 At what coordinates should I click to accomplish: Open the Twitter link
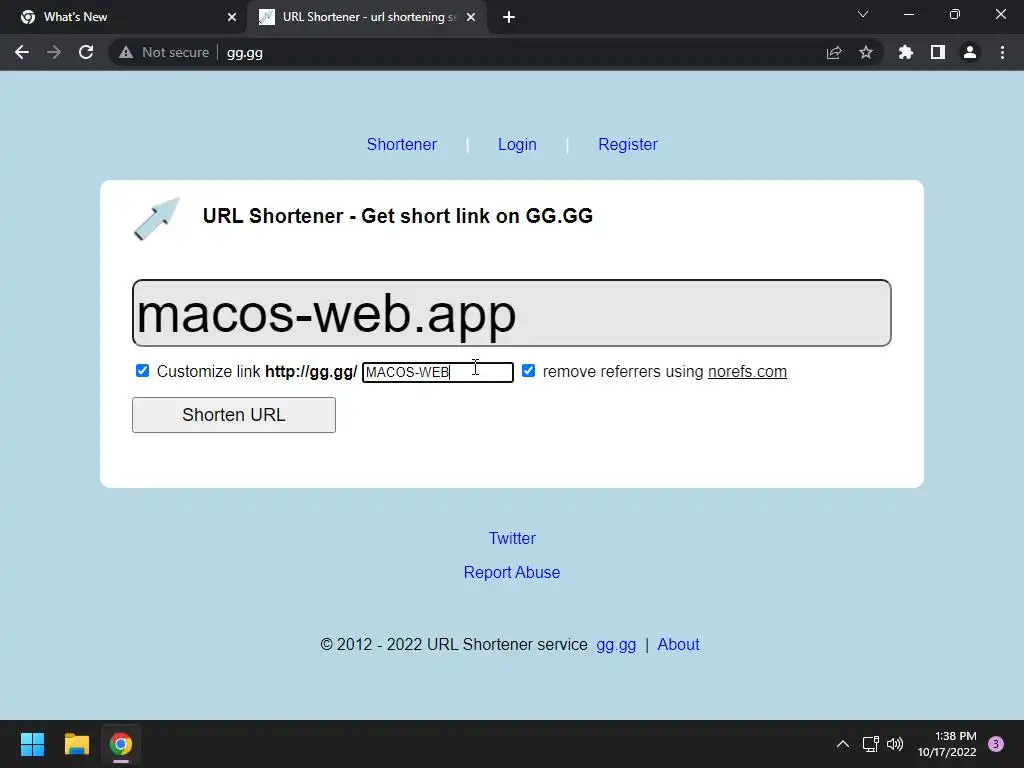pyautogui.click(x=512, y=538)
